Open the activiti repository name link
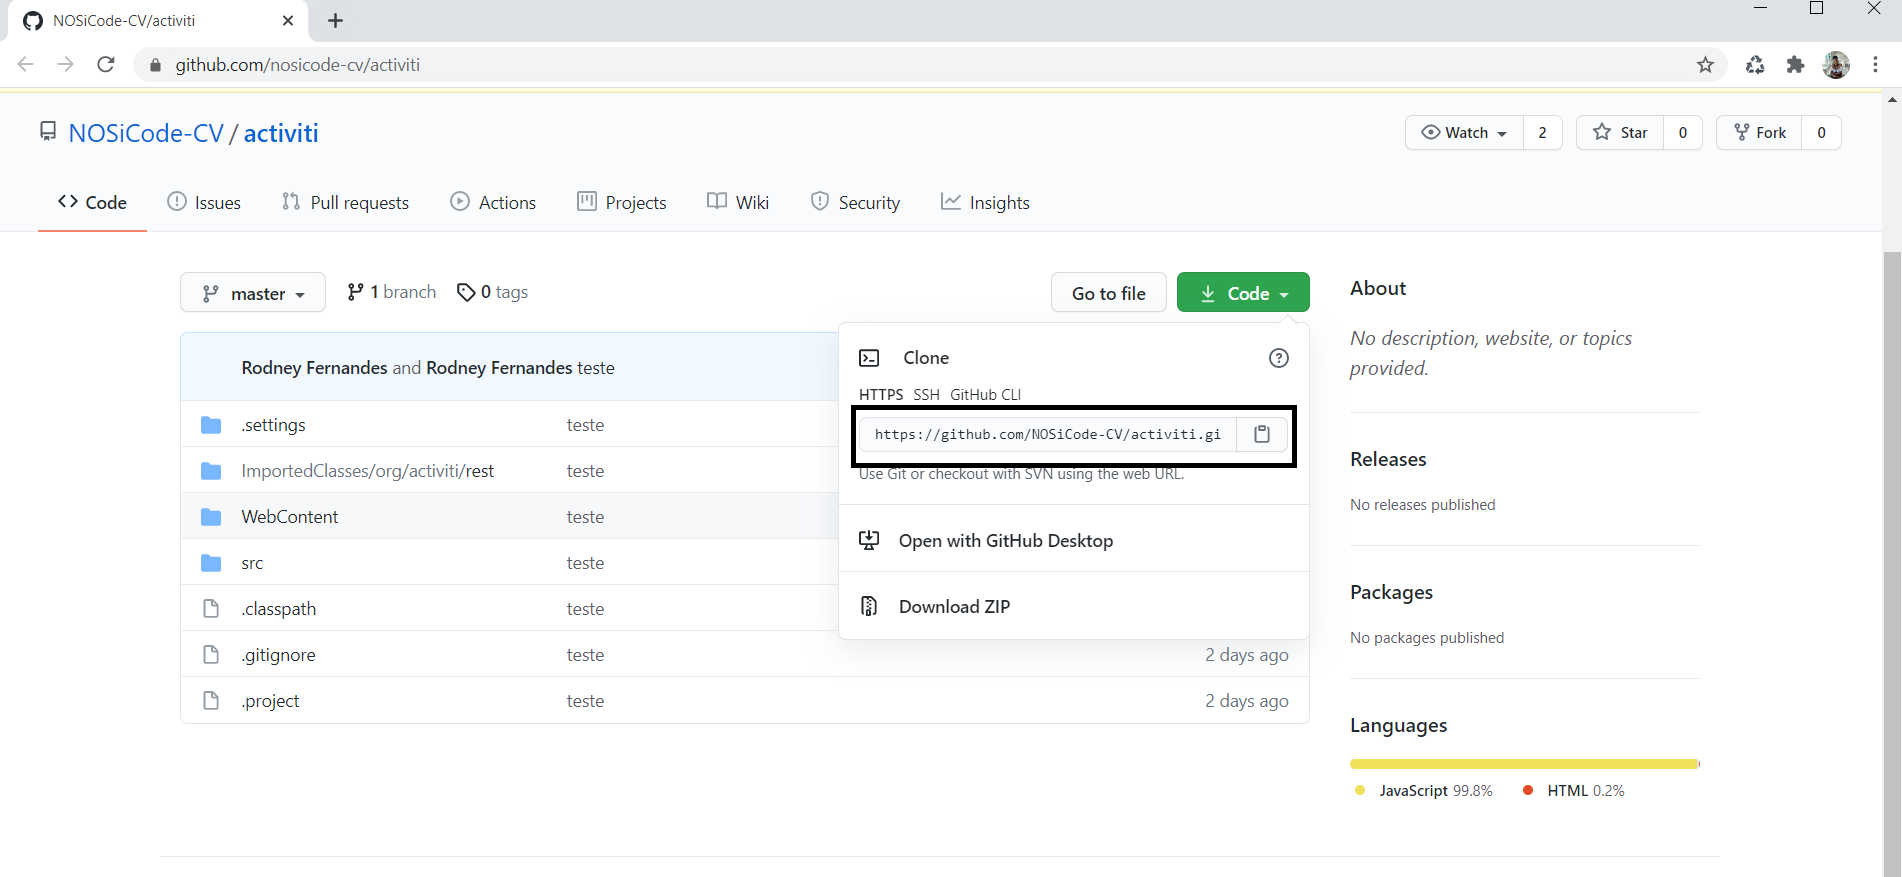 tap(281, 133)
